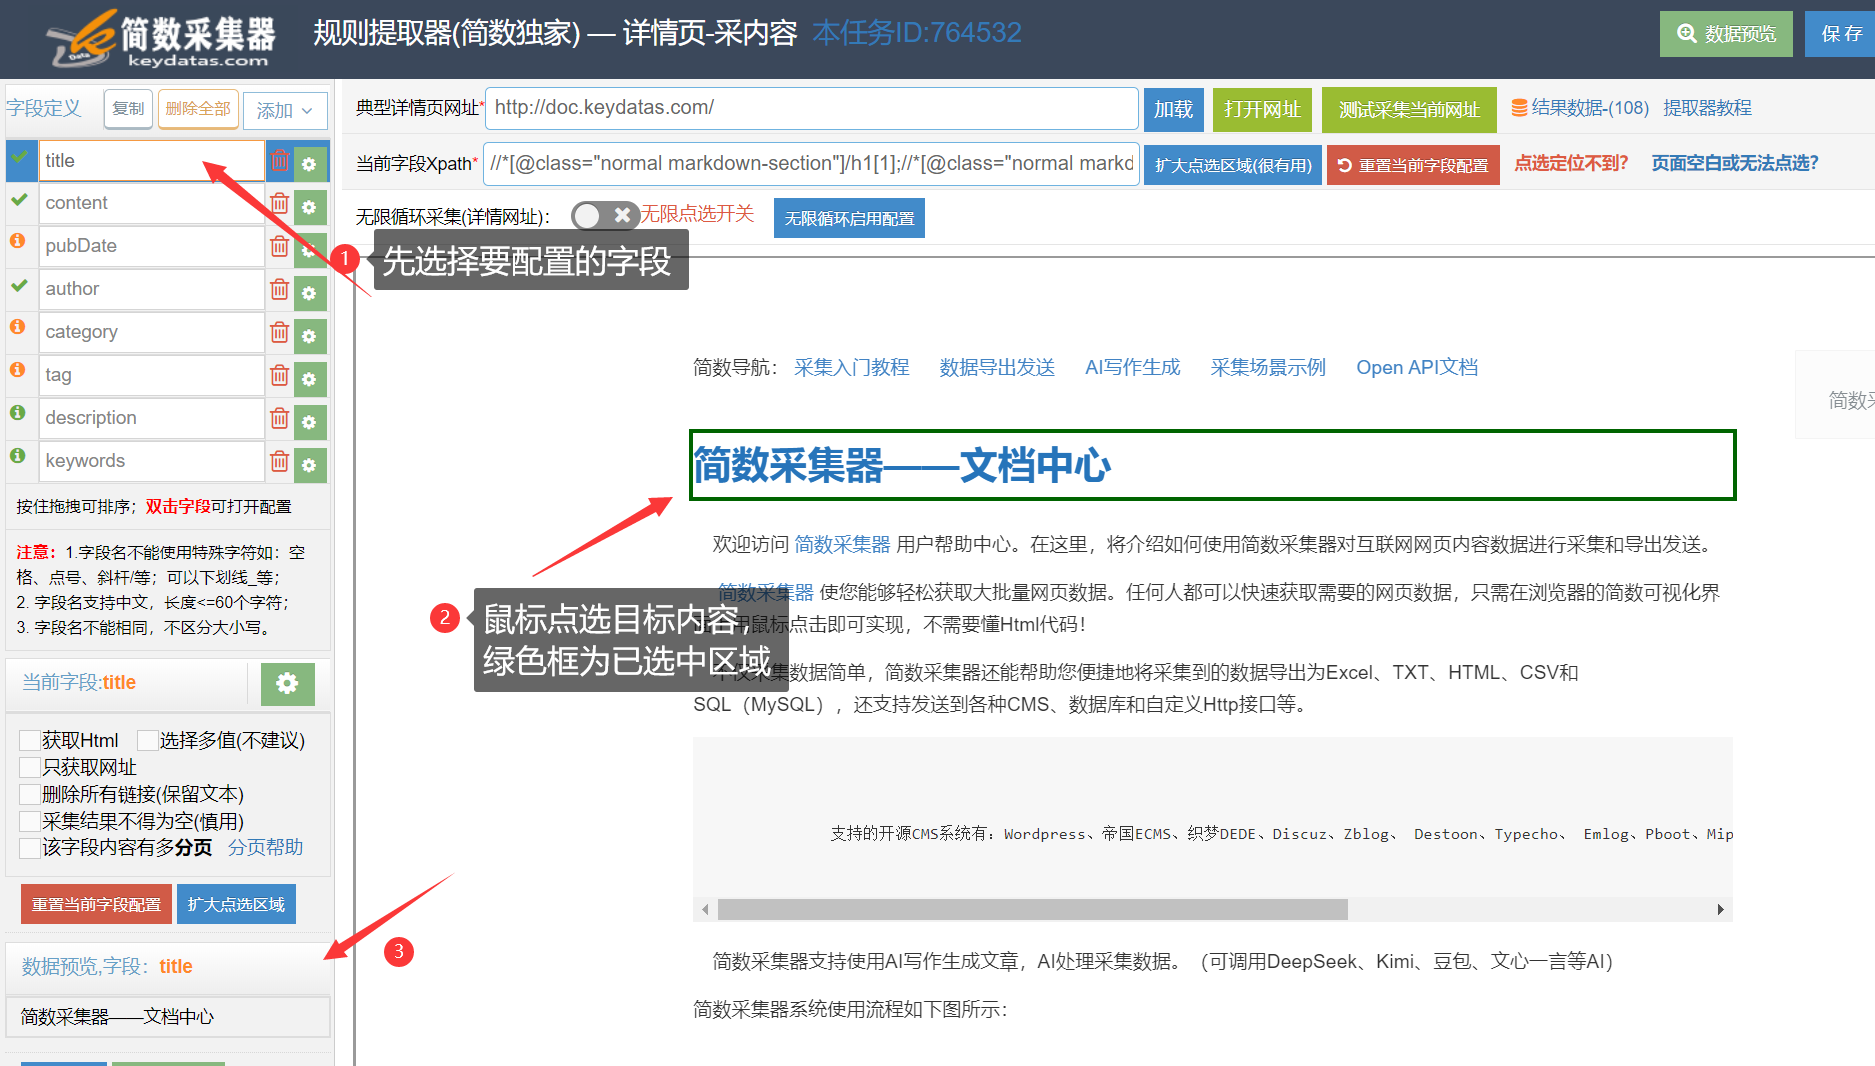Image resolution: width=1875 pixels, height=1066 pixels.
Task: Check the 只获取网址 option
Action: tap(30, 768)
